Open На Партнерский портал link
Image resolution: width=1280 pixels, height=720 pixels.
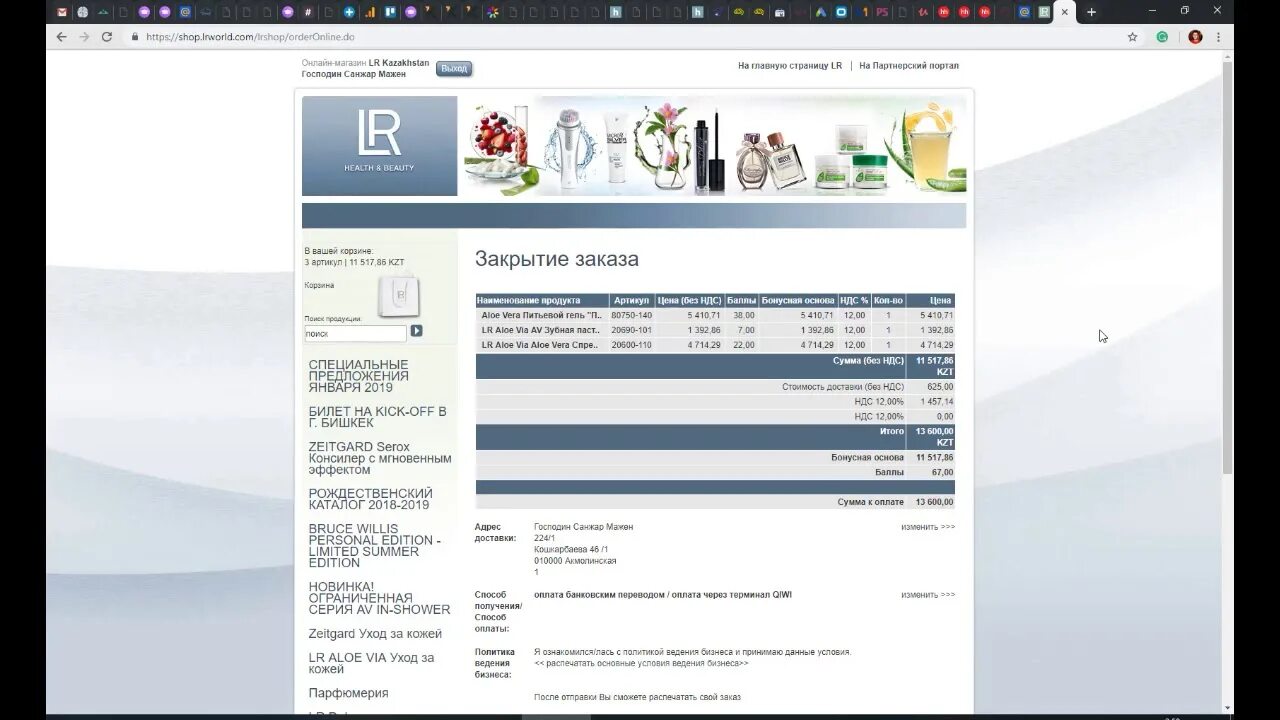909,66
